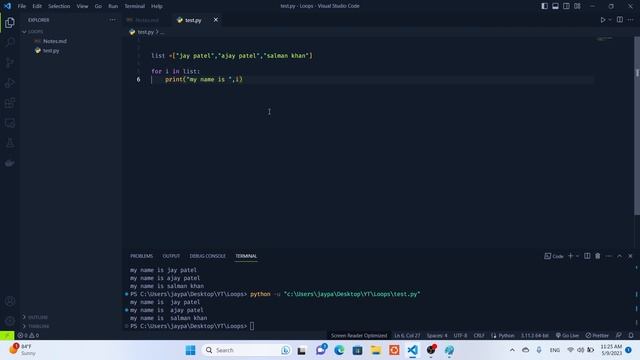
Task: Open the Go menu
Action: (98, 6)
